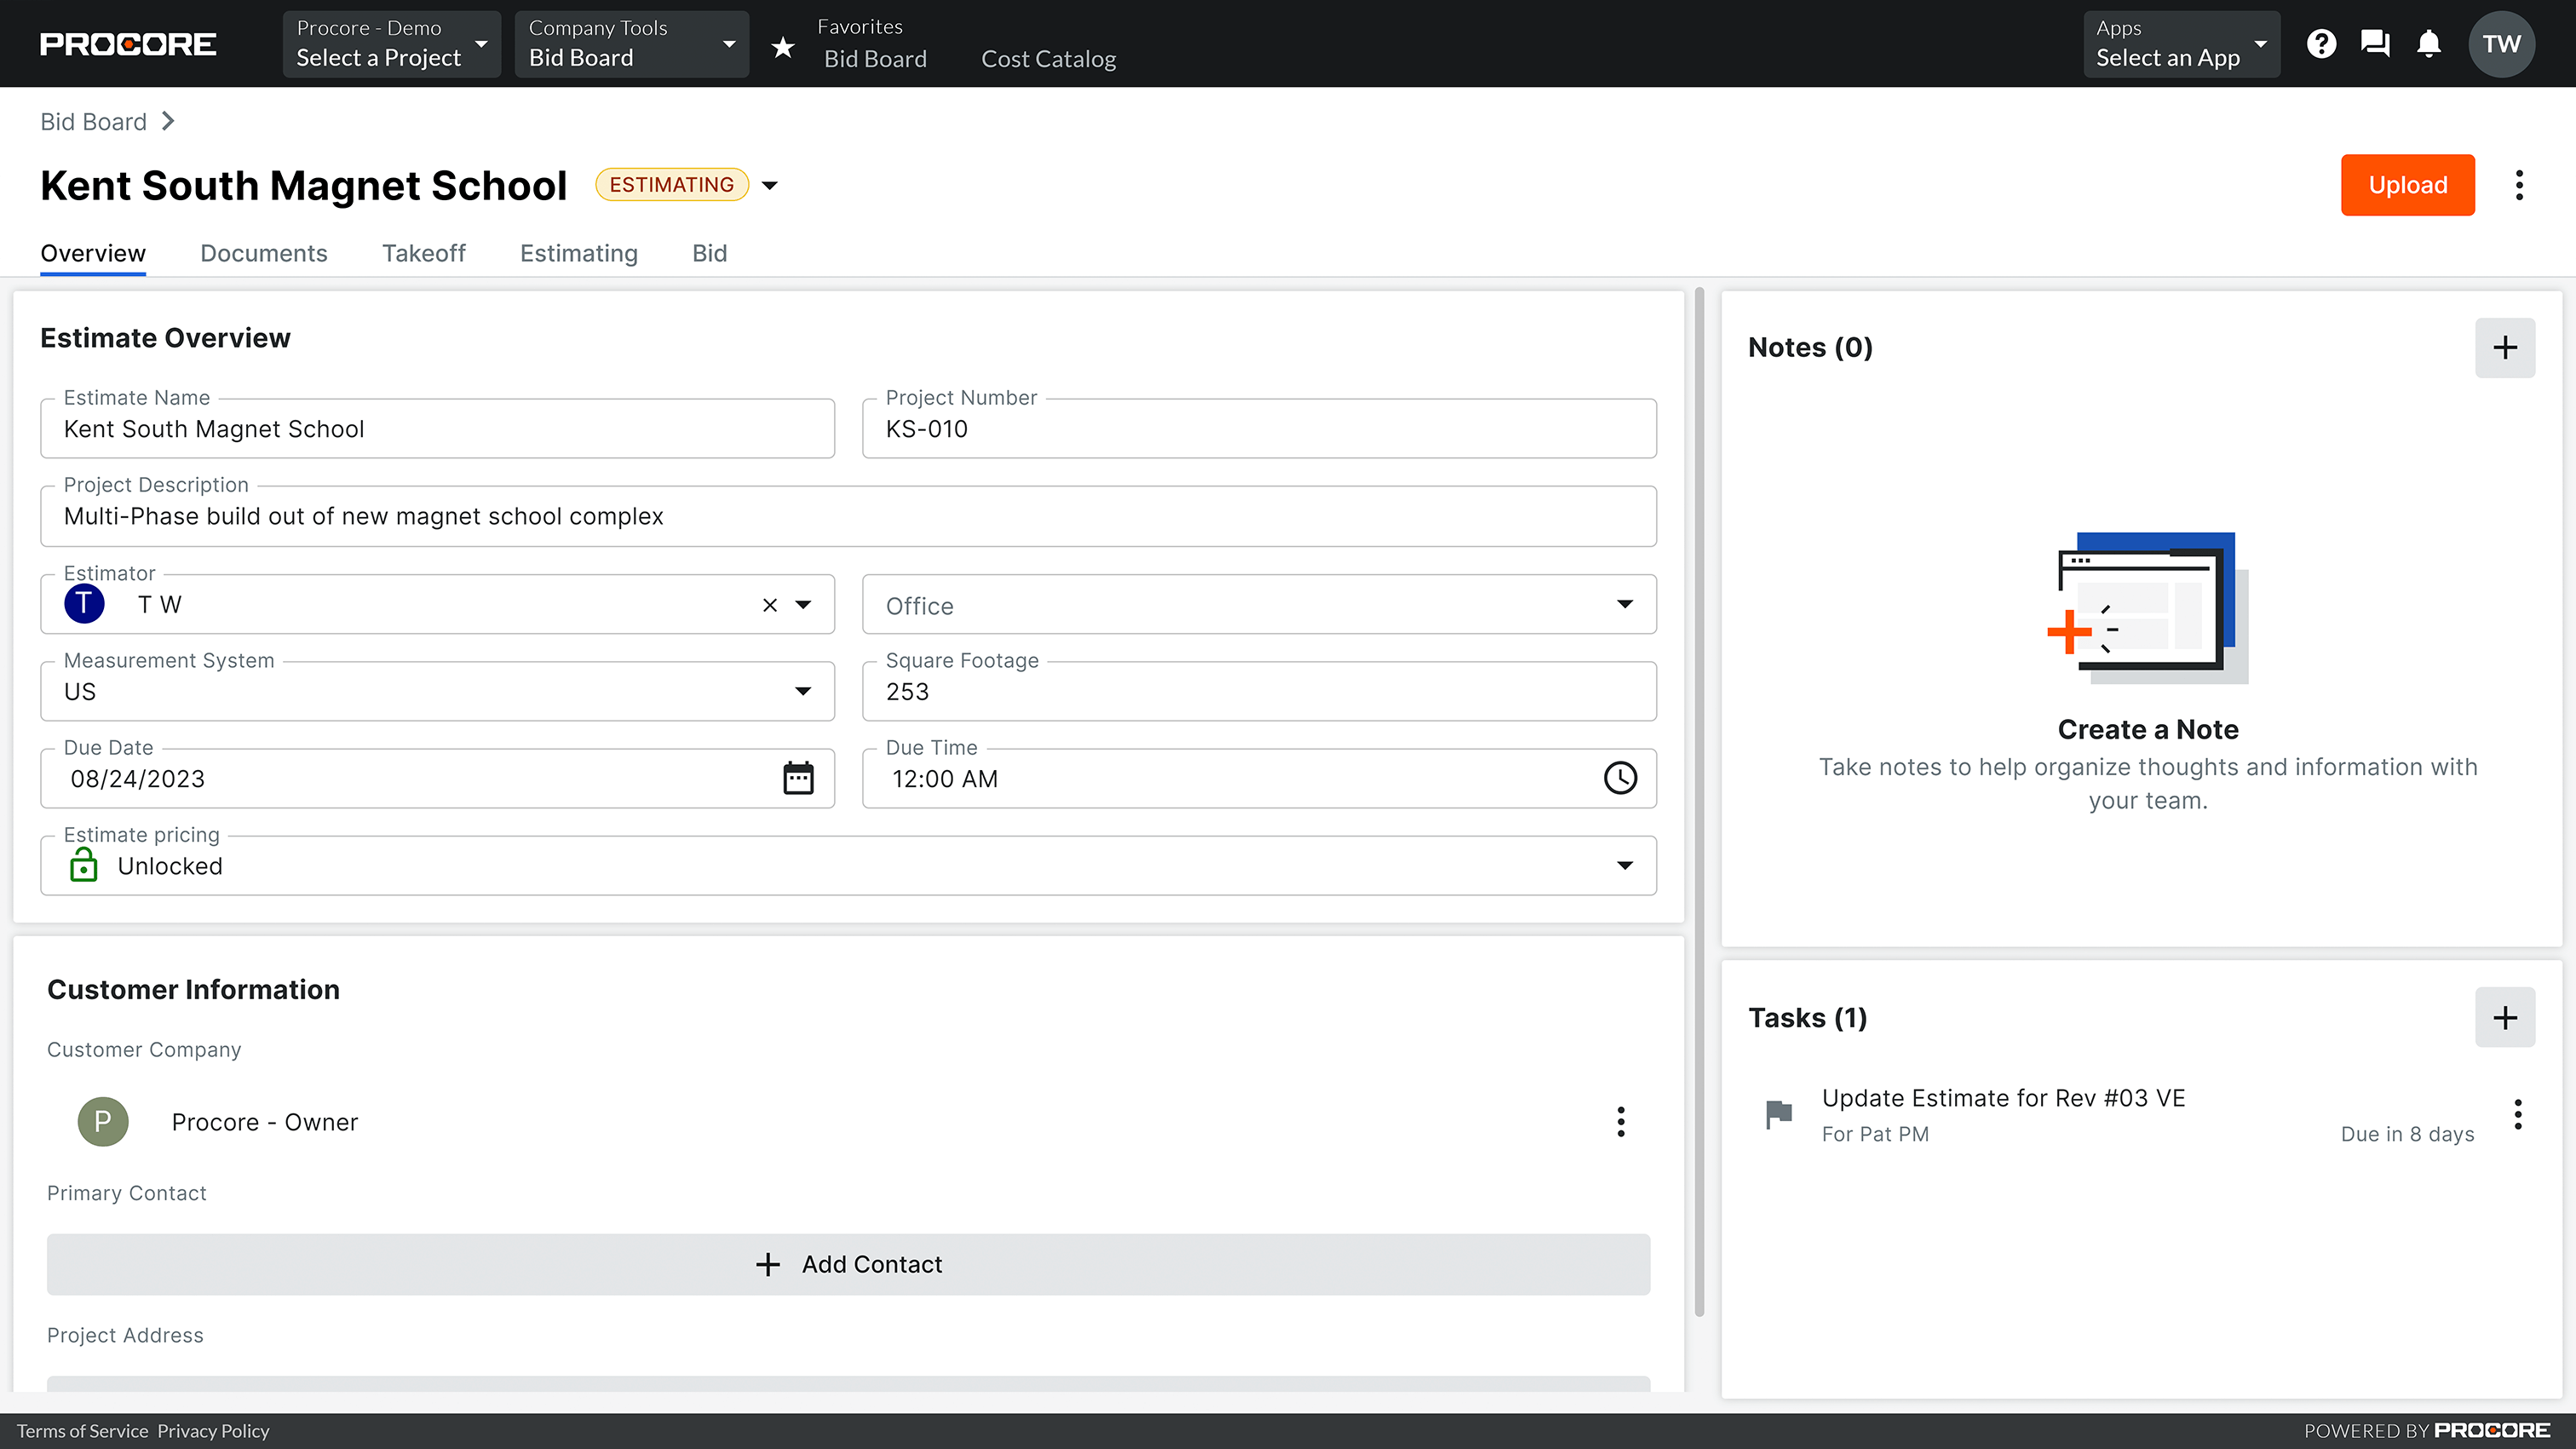Clear the Estimator selection with the X
The height and width of the screenshot is (1449, 2576).
click(x=768, y=604)
